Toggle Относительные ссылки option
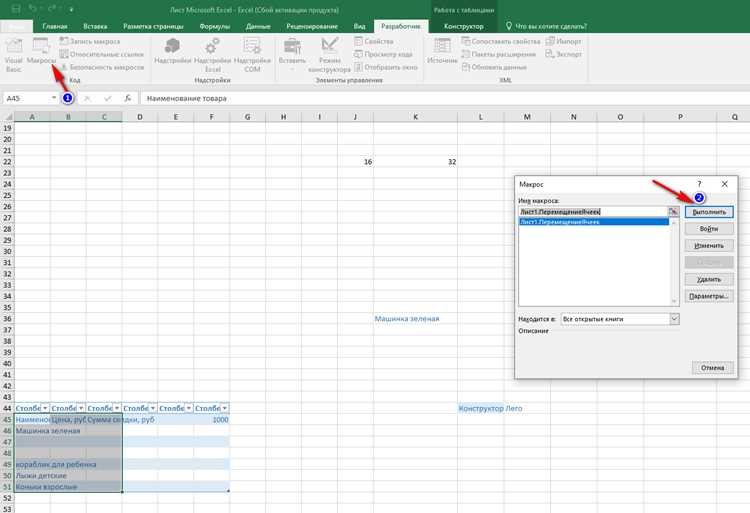The image size is (750, 513). click(x=101, y=55)
